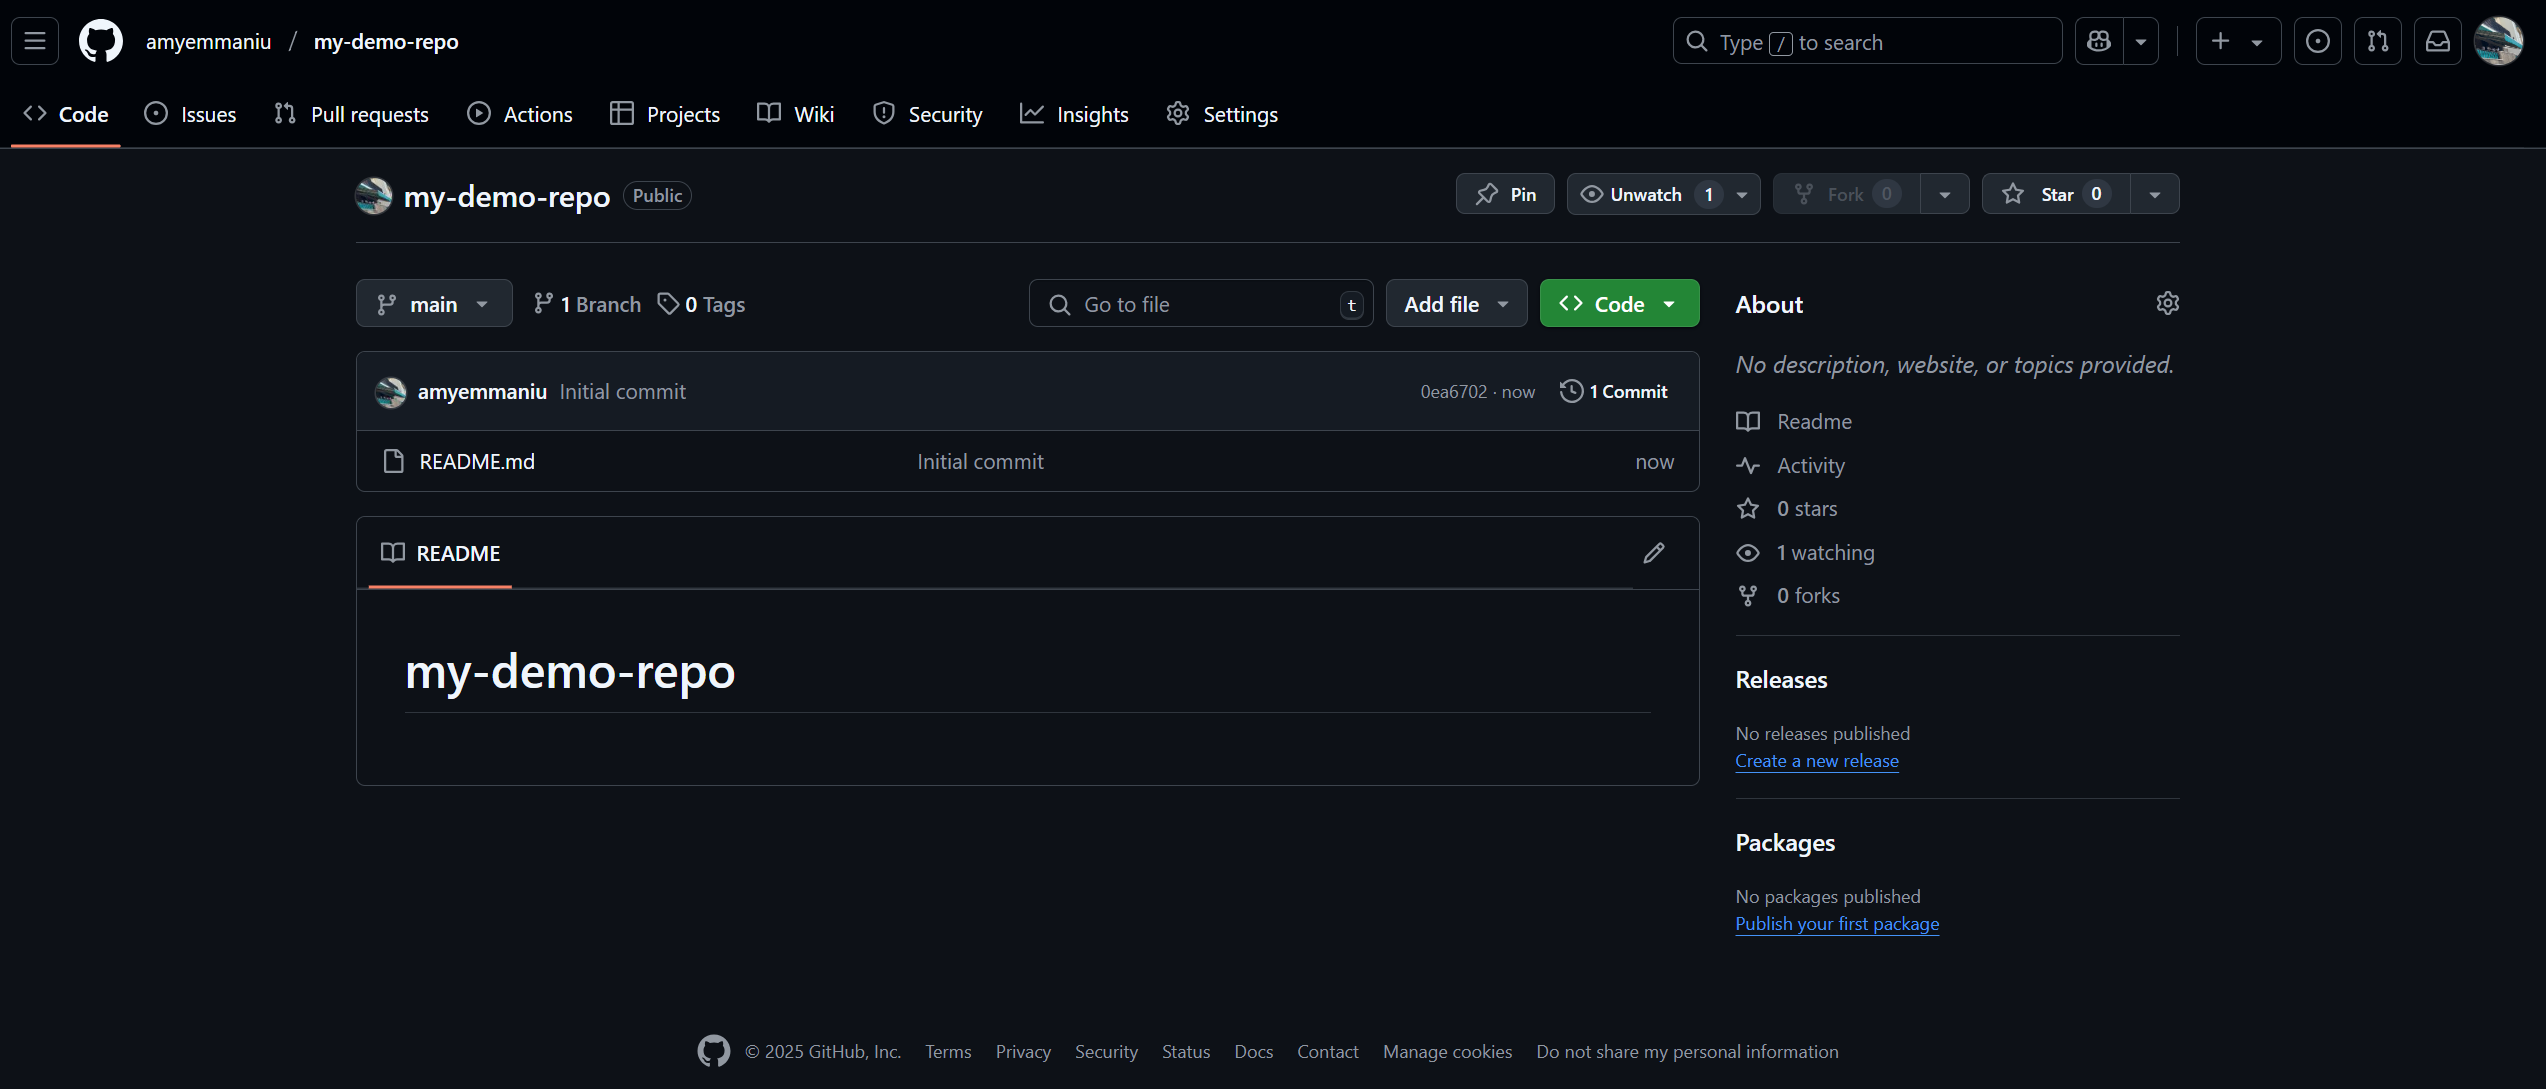Viewport: 2546px width, 1089px height.
Task: Open the footer Terms link
Action: coord(948,1052)
